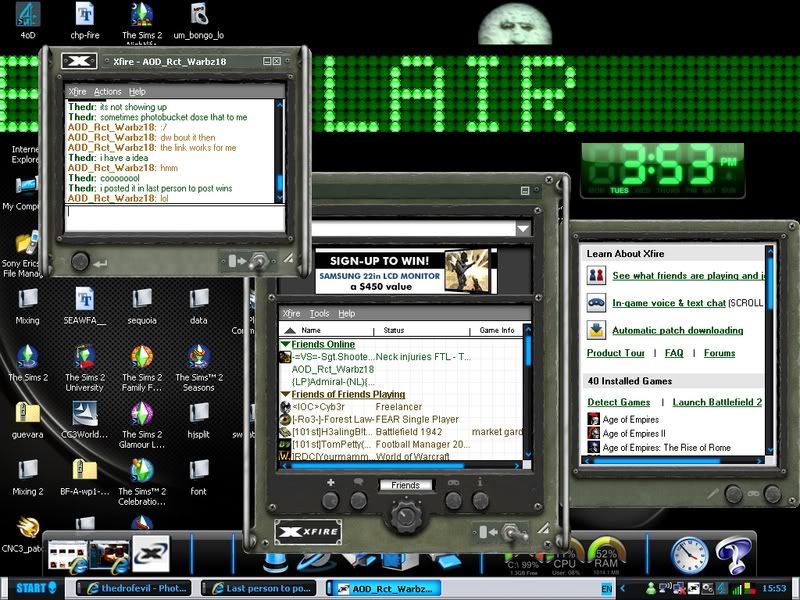Image resolution: width=800 pixels, height=600 pixels.
Task: Click the Sign-up to win Samsung banner
Action: point(406,271)
